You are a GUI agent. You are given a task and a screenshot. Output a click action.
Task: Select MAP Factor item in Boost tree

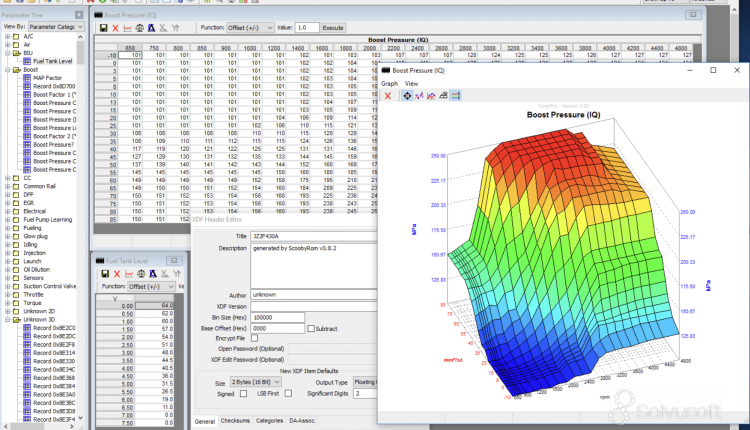coord(47,78)
